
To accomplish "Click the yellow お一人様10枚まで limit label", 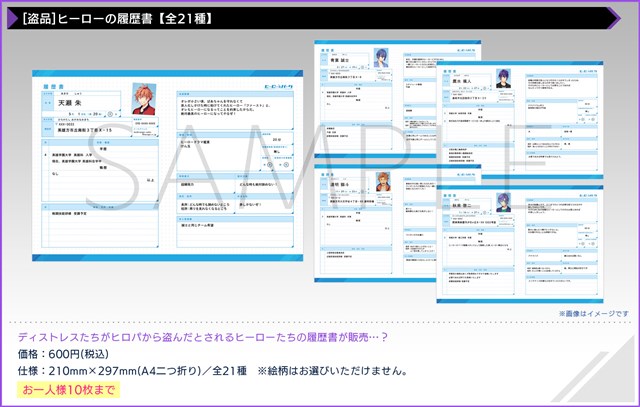I will (x=69, y=389).
